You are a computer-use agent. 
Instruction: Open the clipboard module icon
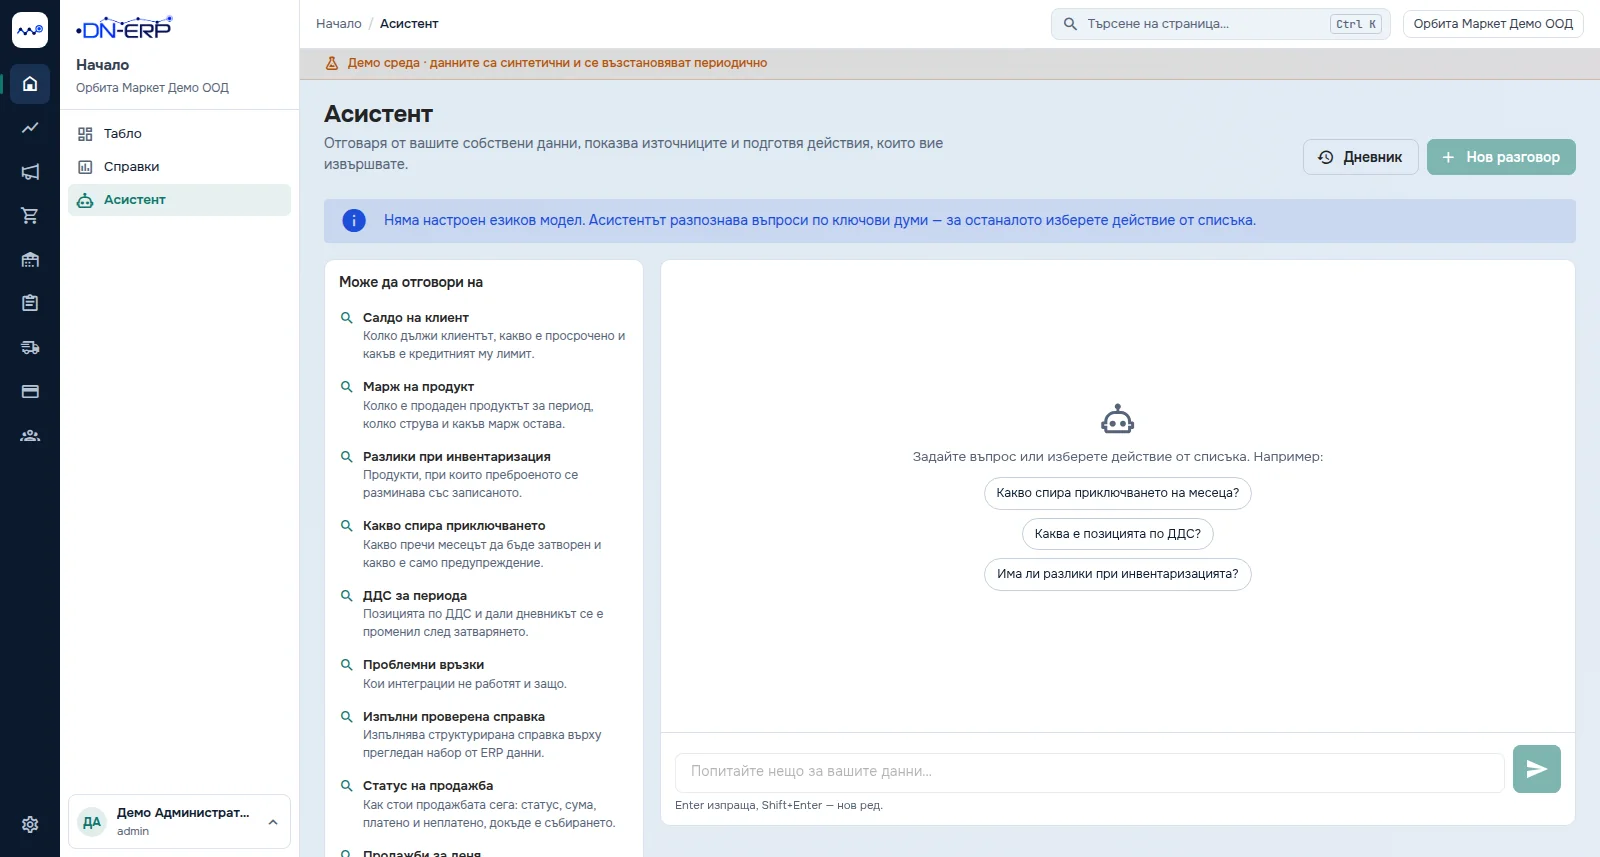coord(30,303)
